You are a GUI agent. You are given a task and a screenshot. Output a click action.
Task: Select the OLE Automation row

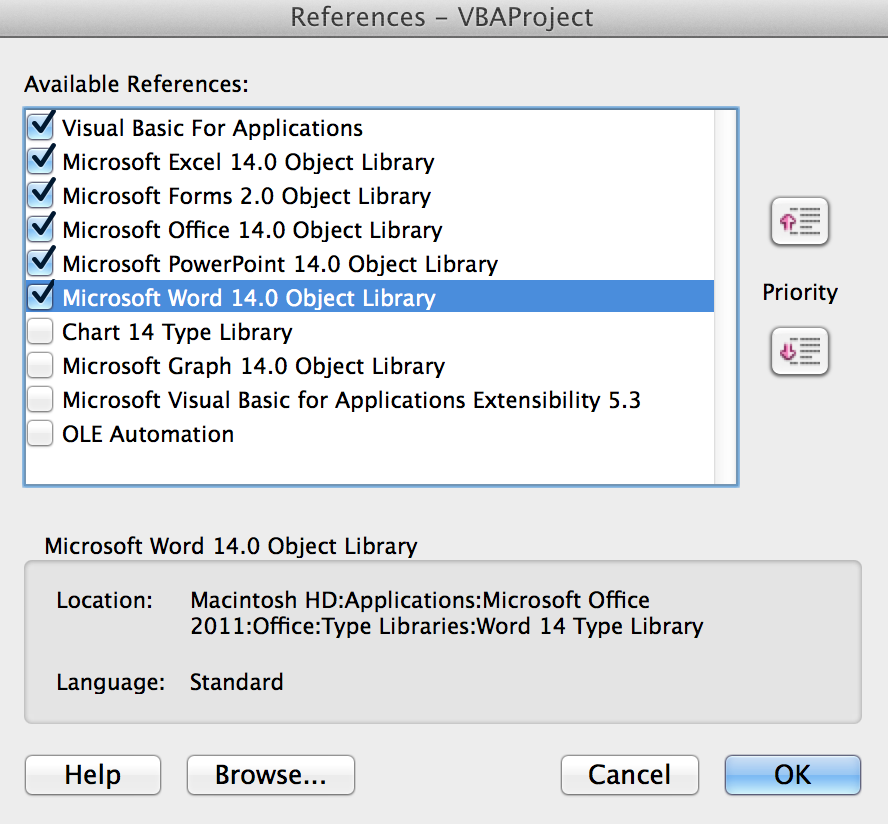(x=370, y=434)
